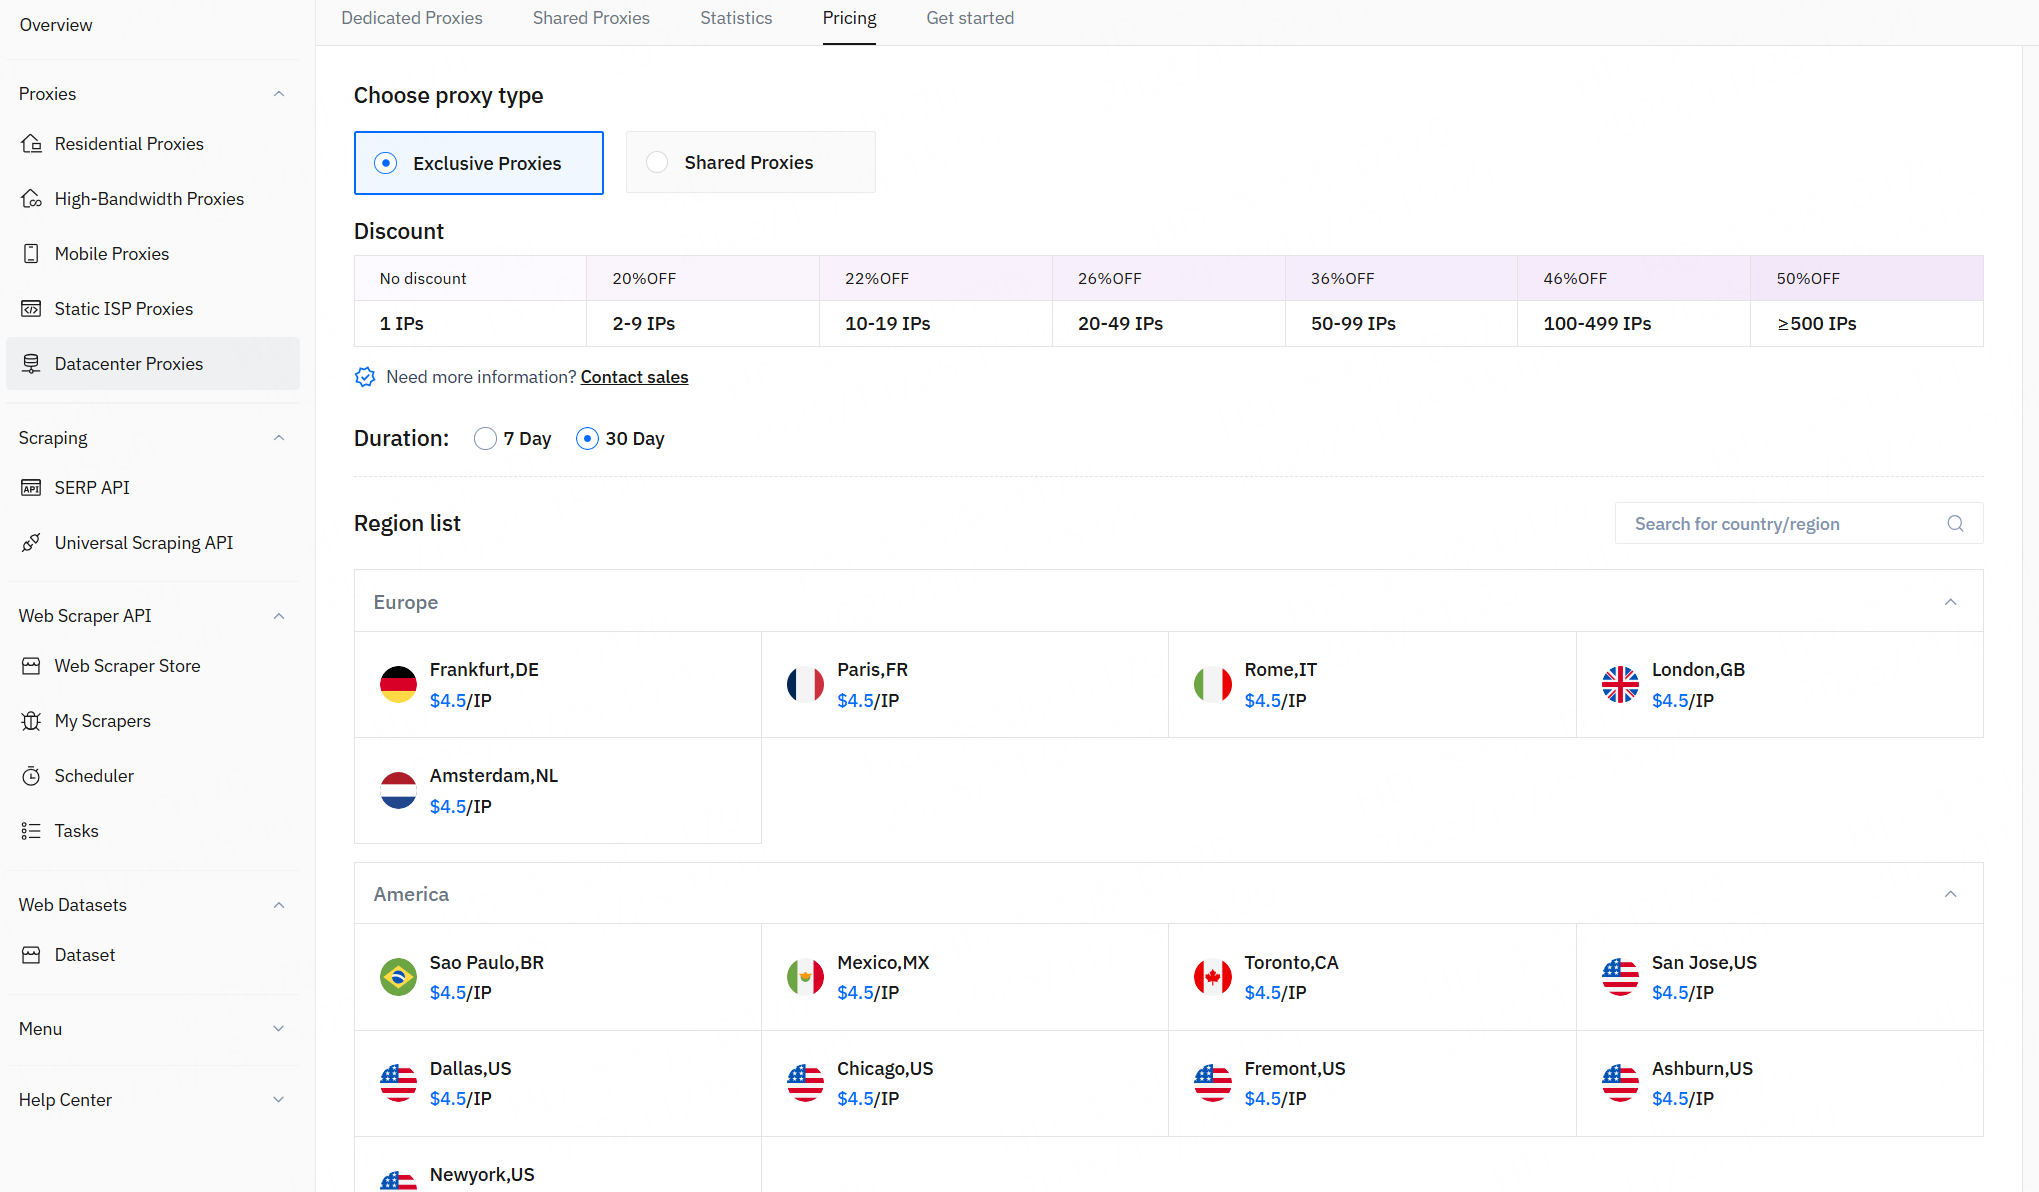The image size is (2039, 1192).
Task: Select the Exclusive Proxies radio option
Action: pos(386,163)
